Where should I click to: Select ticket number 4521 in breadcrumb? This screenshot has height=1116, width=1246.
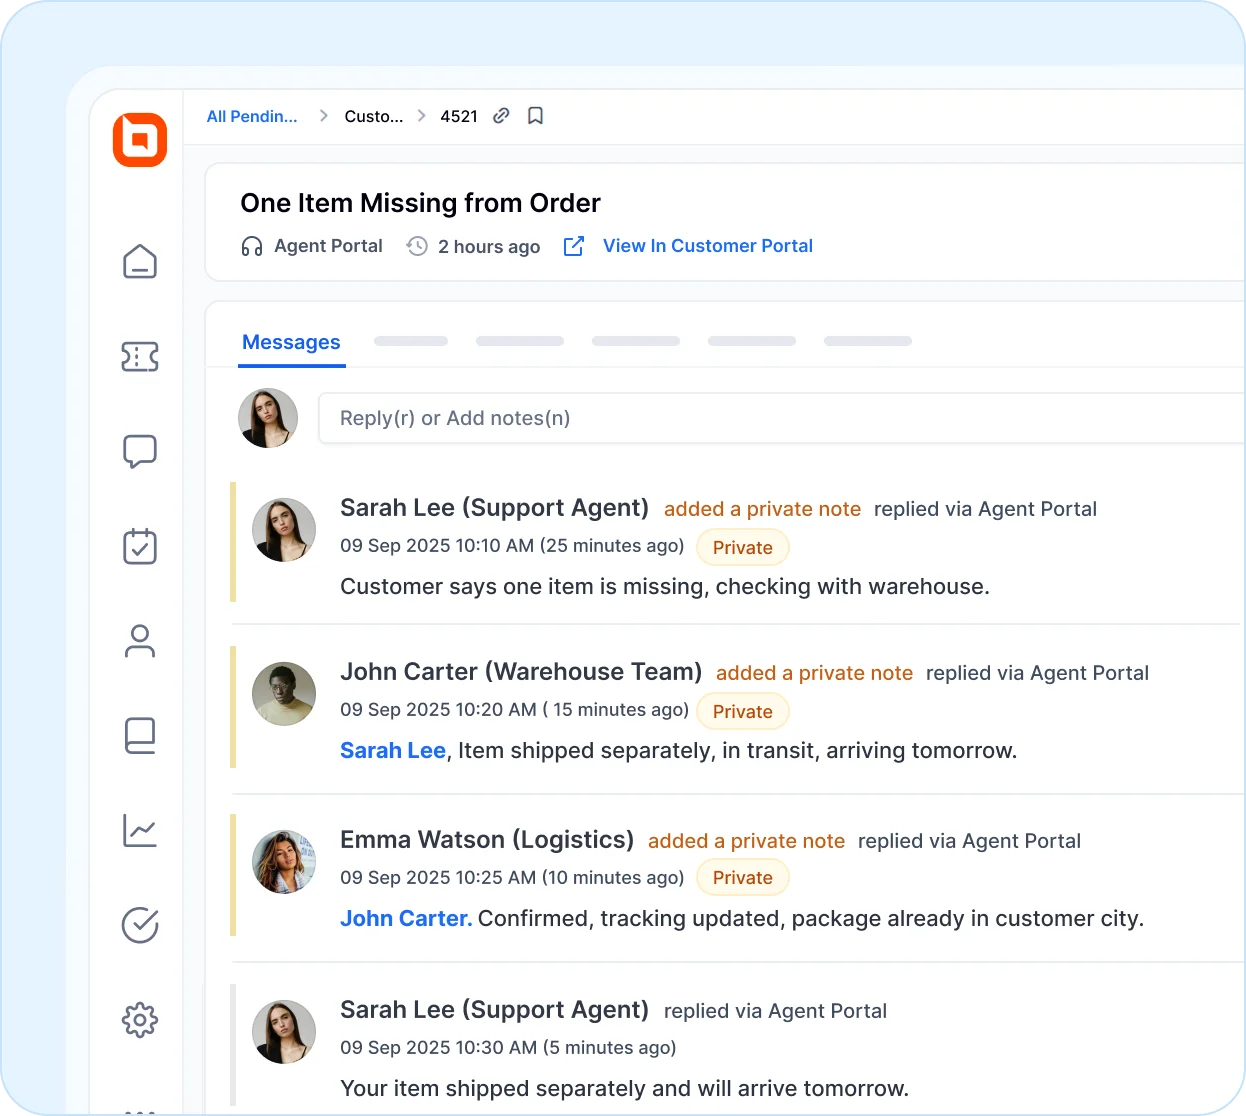(459, 116)
